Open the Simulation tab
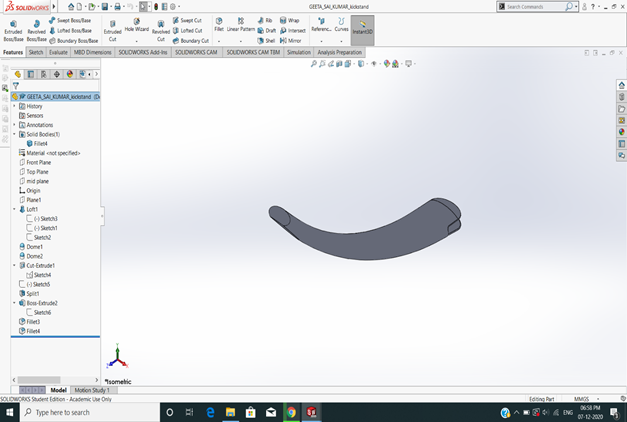The width and height of the screenshot is (627, 422). pyautogui.click(x=299, y=52)
